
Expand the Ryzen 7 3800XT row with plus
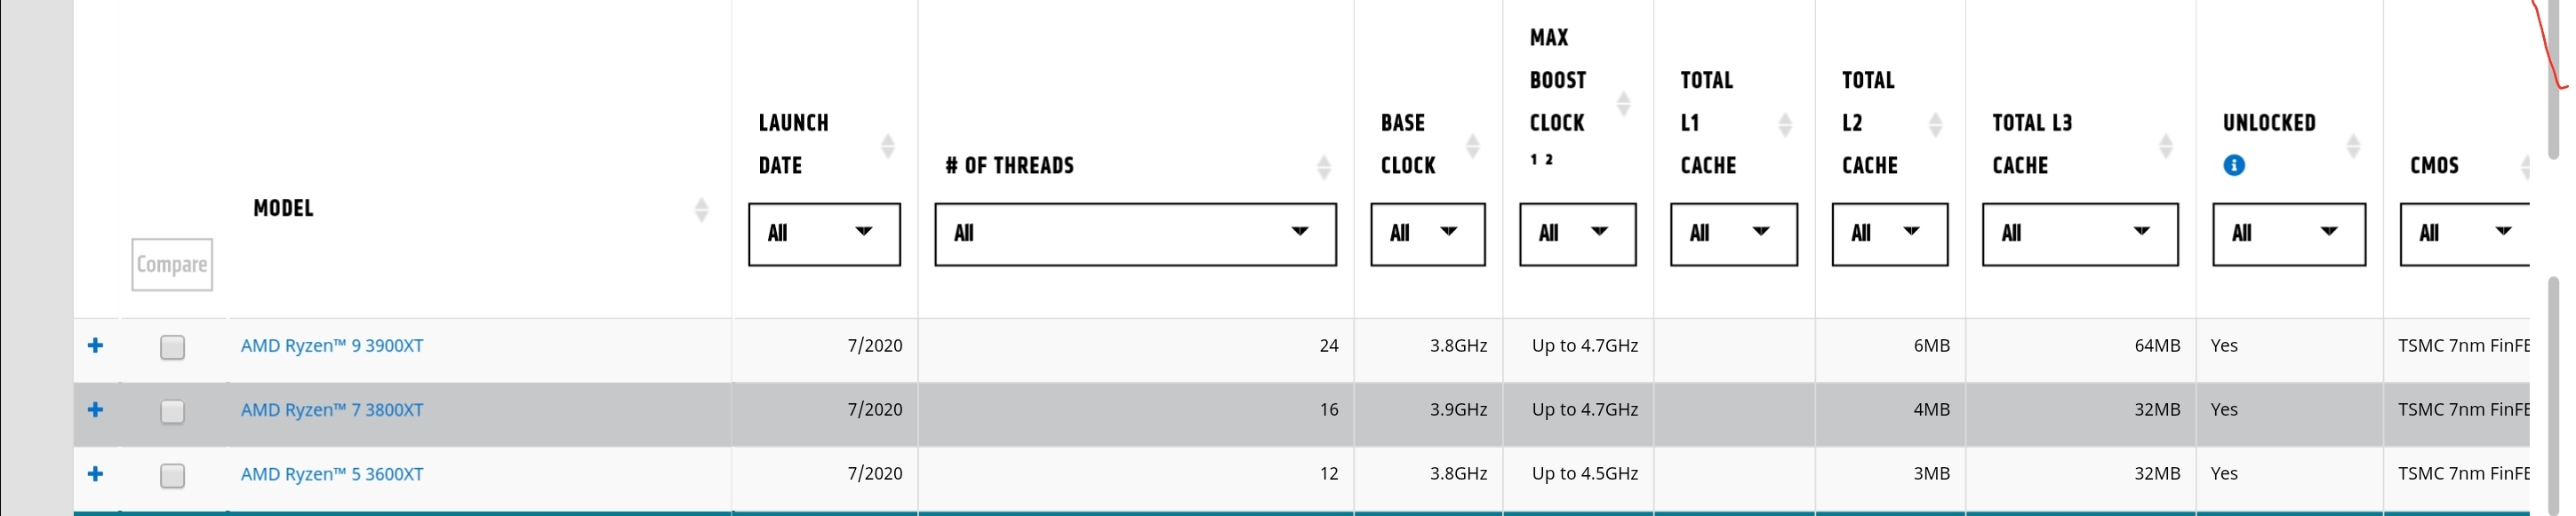point(95,409)
